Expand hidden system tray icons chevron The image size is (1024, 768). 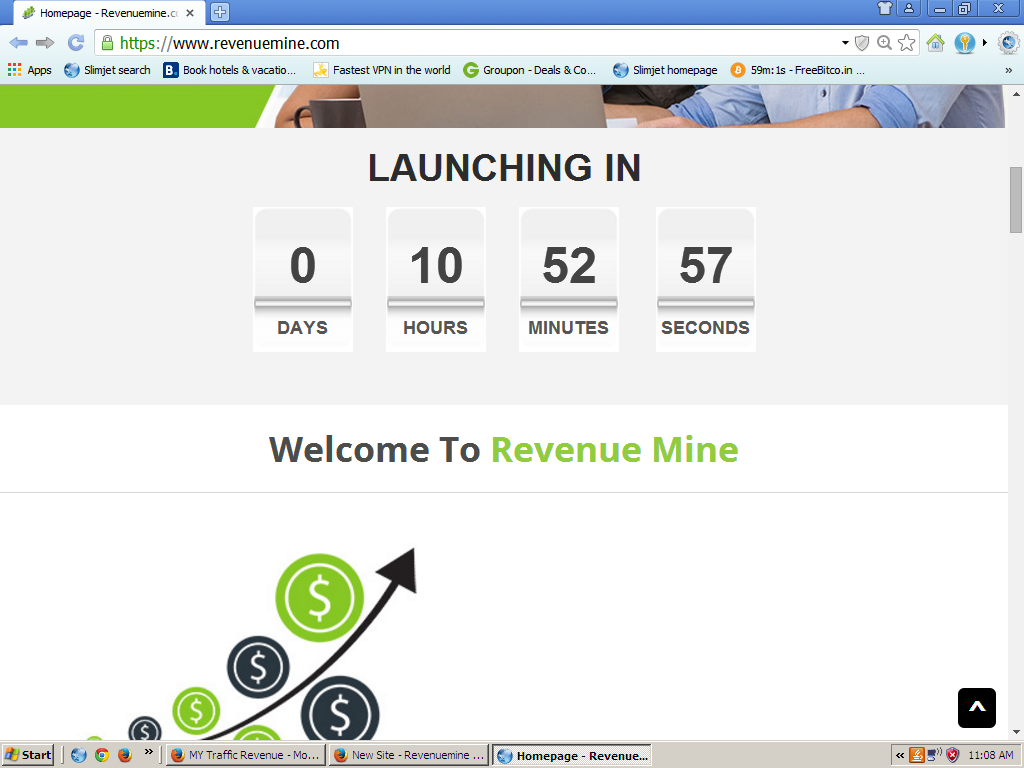[900, 756]
